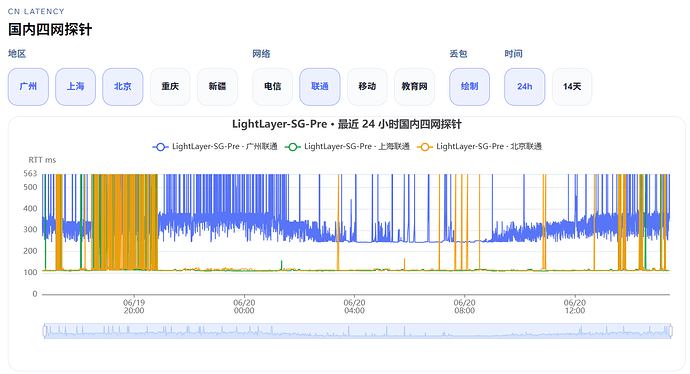Screen dimensions: 690x374
Task: Toggle 上海联通 series in chart legend
Action: click(347, 147)
